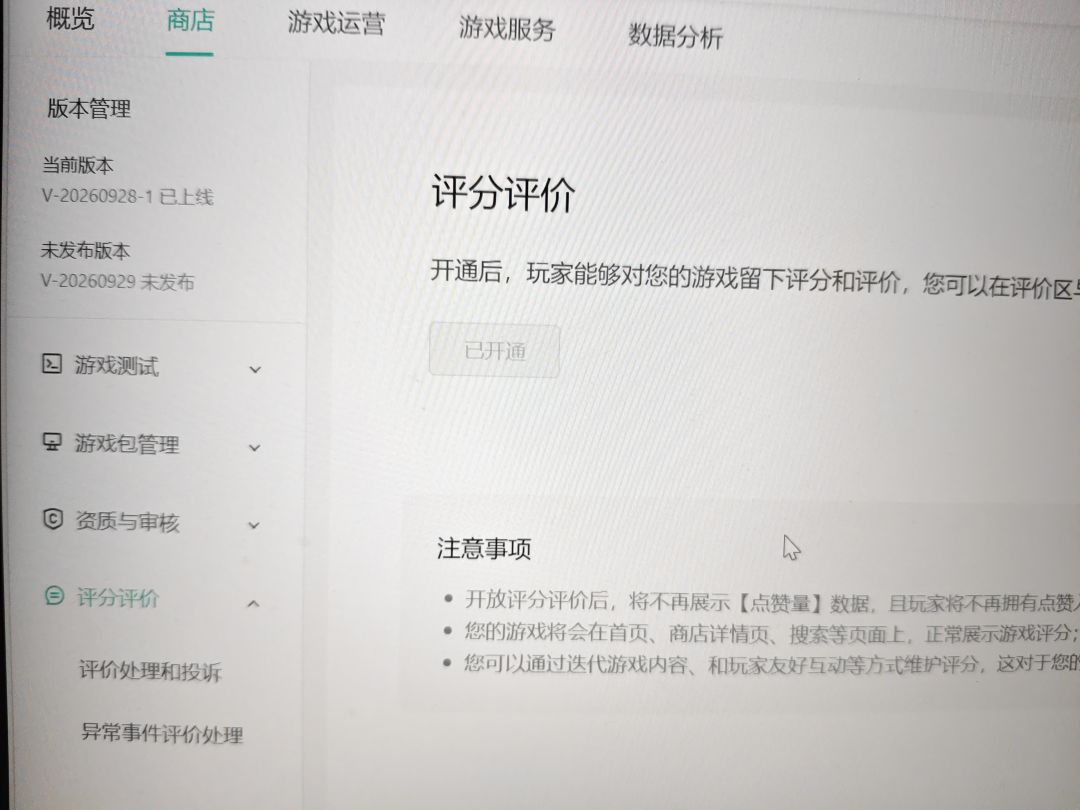Screen dimensions: 1080x810
Task: Expand the 游戏包管理 chevron
Action: [x=255, y=448]
